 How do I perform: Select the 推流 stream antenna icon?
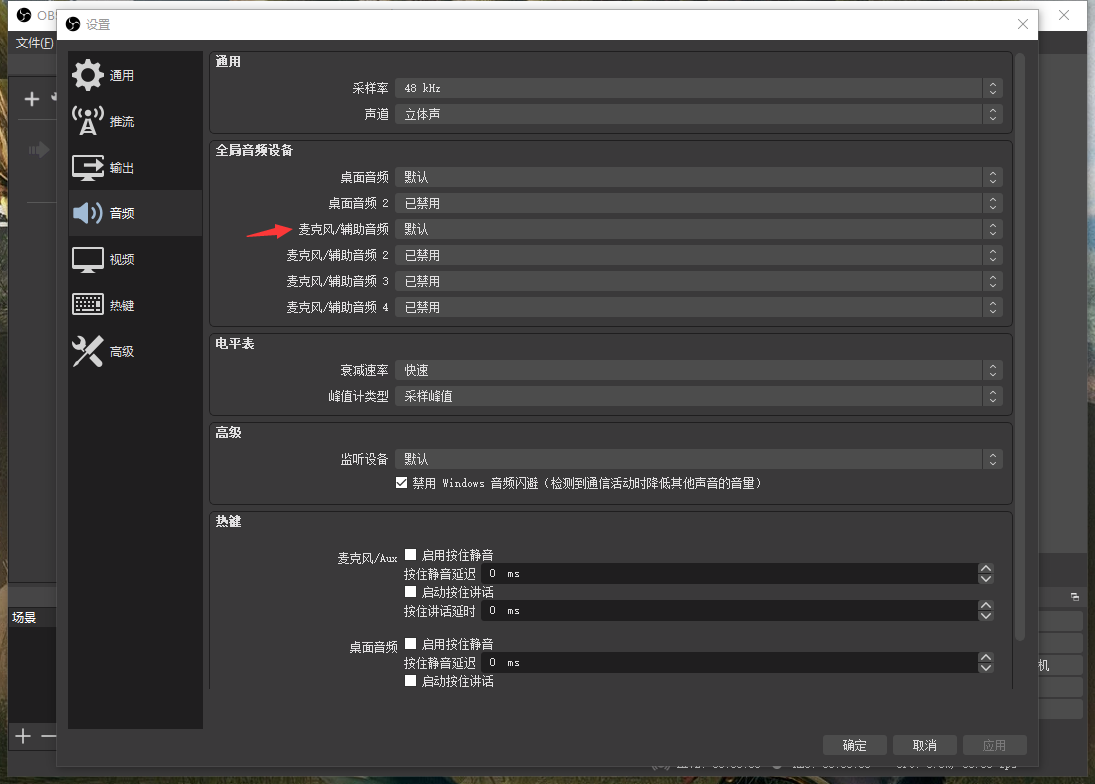(x=88, y=121)
